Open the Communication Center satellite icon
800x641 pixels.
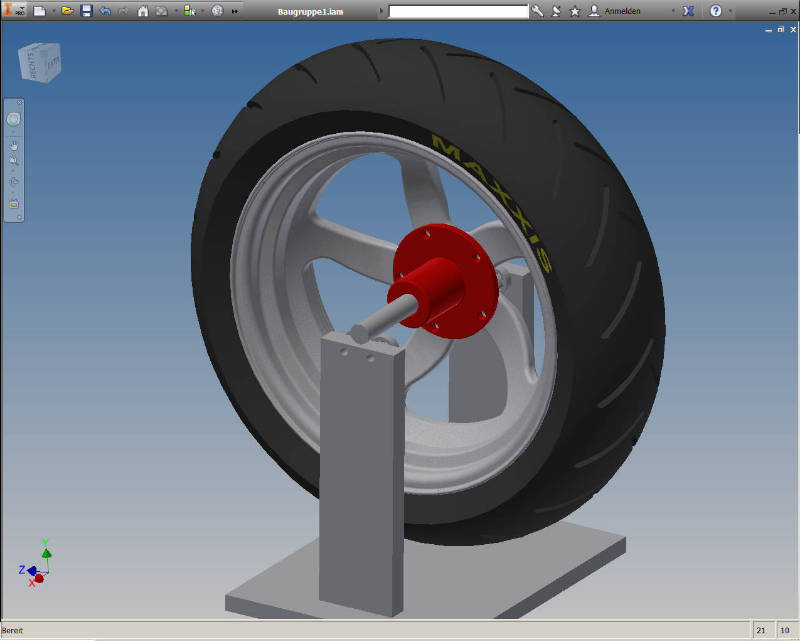click(556, 11)
